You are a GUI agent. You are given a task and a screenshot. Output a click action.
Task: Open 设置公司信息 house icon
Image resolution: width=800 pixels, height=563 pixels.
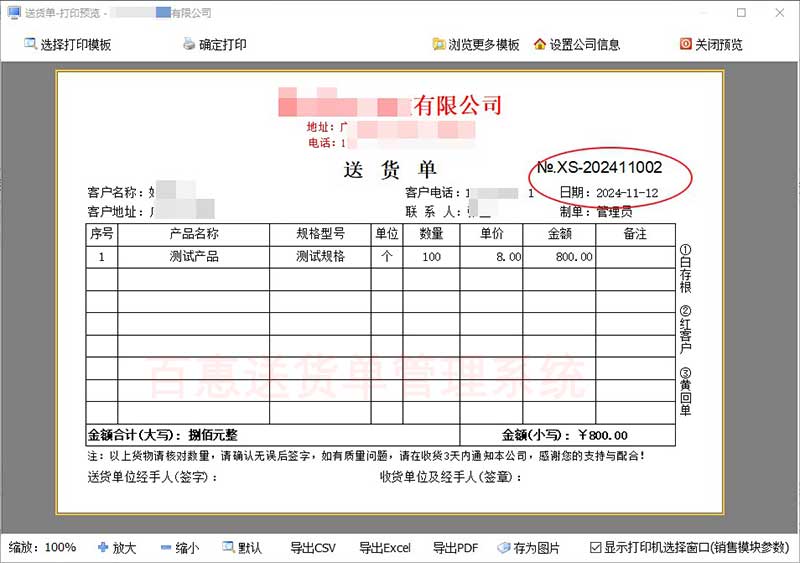(540, 45)
